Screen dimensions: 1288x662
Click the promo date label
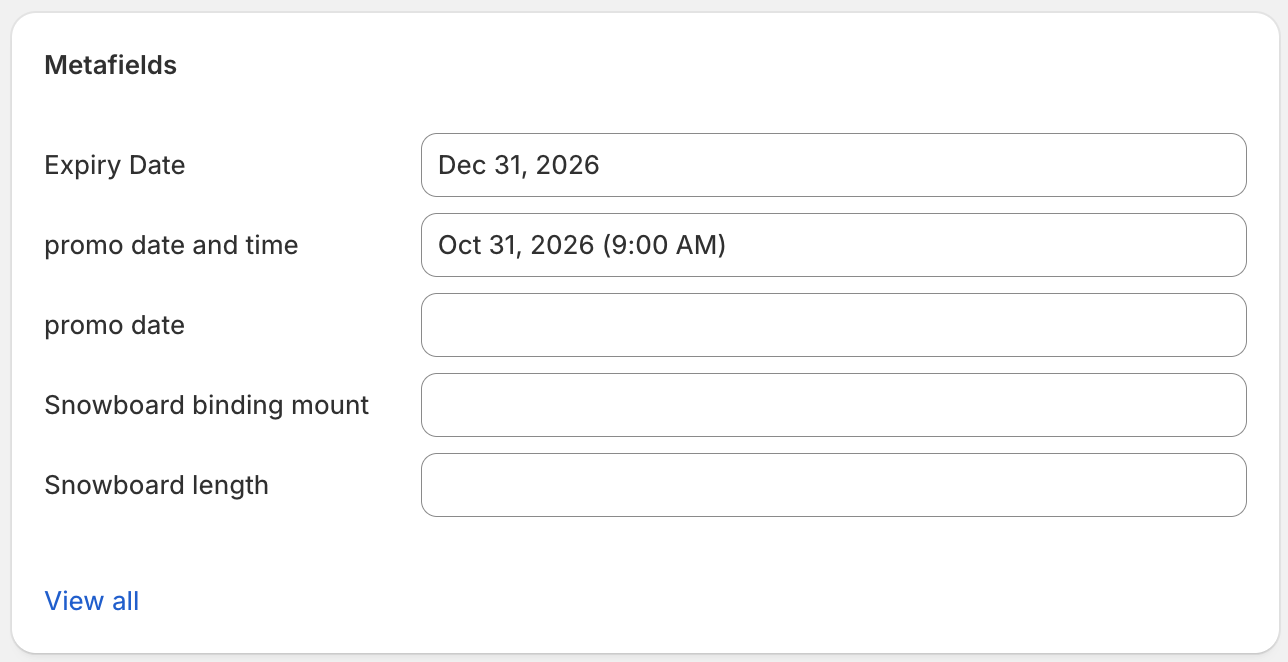[114, 325]
